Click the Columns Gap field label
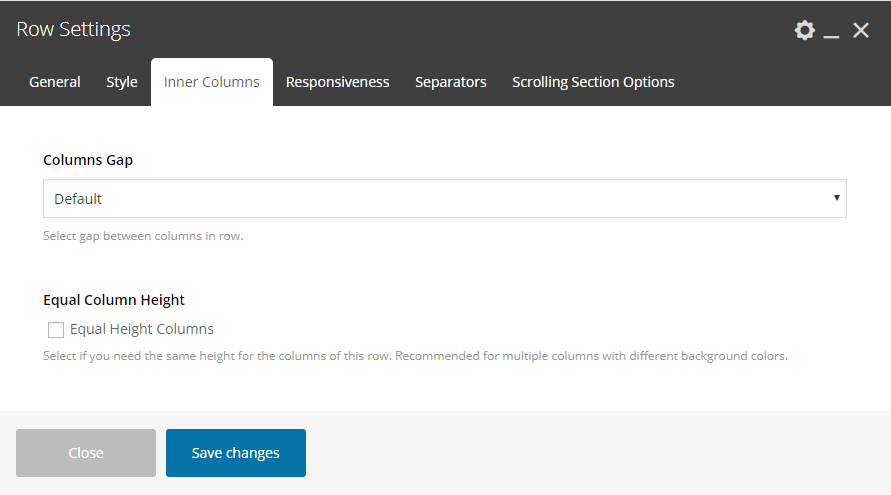The width and height of the screenshot is (891, 495). pos(88,160)
